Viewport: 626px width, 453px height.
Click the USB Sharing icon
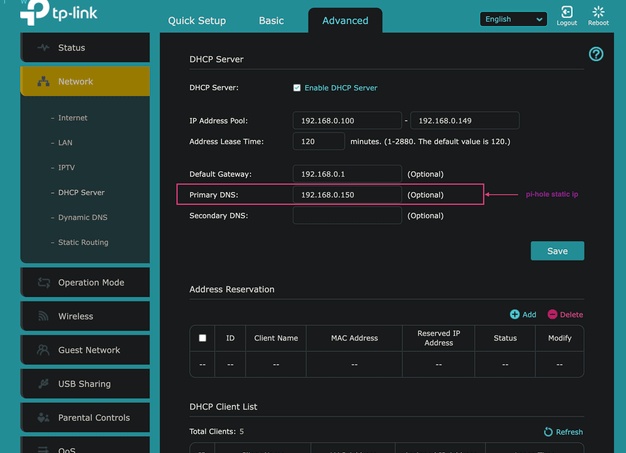pos(43,384)
